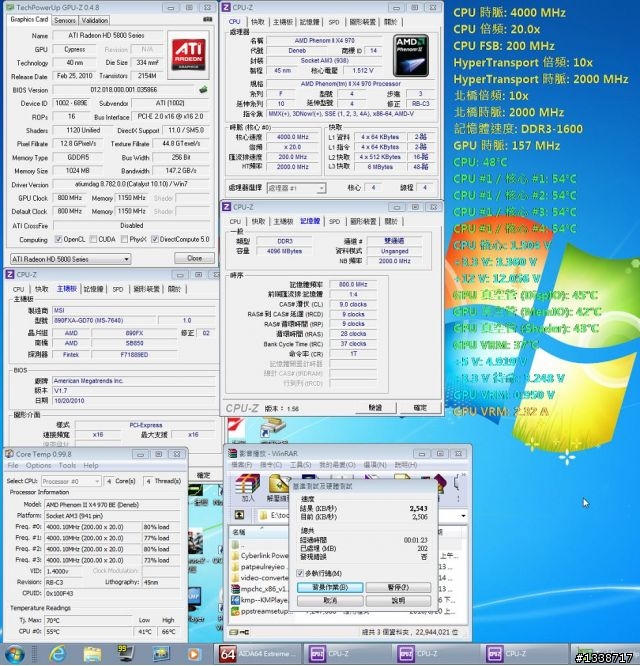This screenshot has height=666, width=640.
Task: Click the WinRAR 加入 (Add) toolbar icon
Action: point(248,488)
